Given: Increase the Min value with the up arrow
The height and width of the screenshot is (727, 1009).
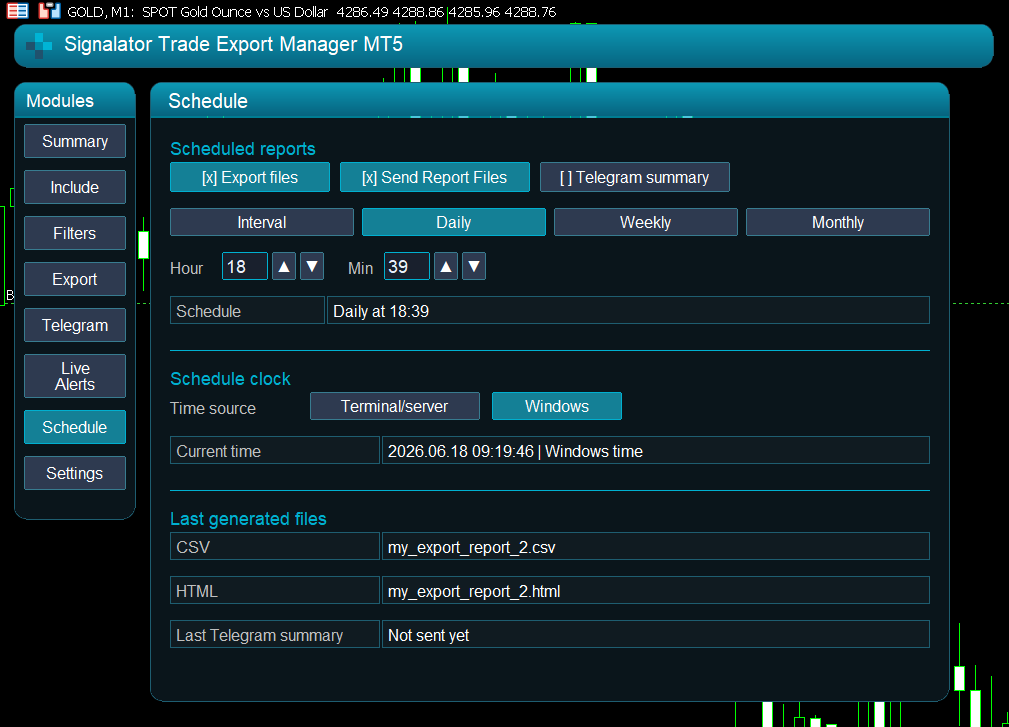Looking at the screenshot, I should [x=446, y=266].
